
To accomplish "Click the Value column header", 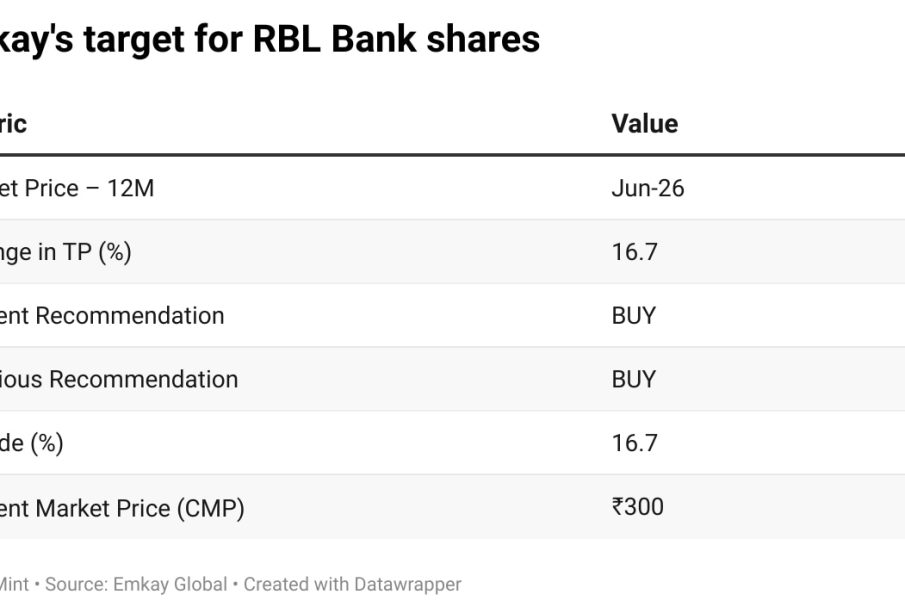I will tap(644, 124).
